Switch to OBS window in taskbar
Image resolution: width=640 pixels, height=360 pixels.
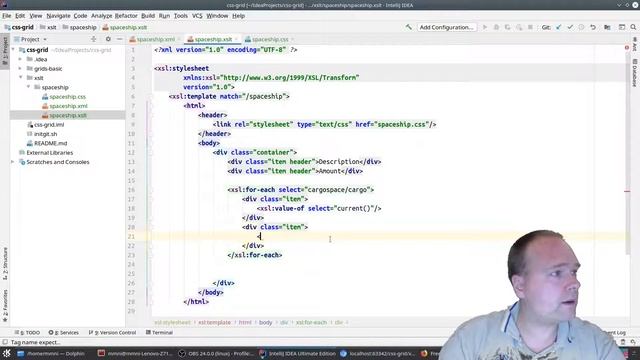[216, 353]
